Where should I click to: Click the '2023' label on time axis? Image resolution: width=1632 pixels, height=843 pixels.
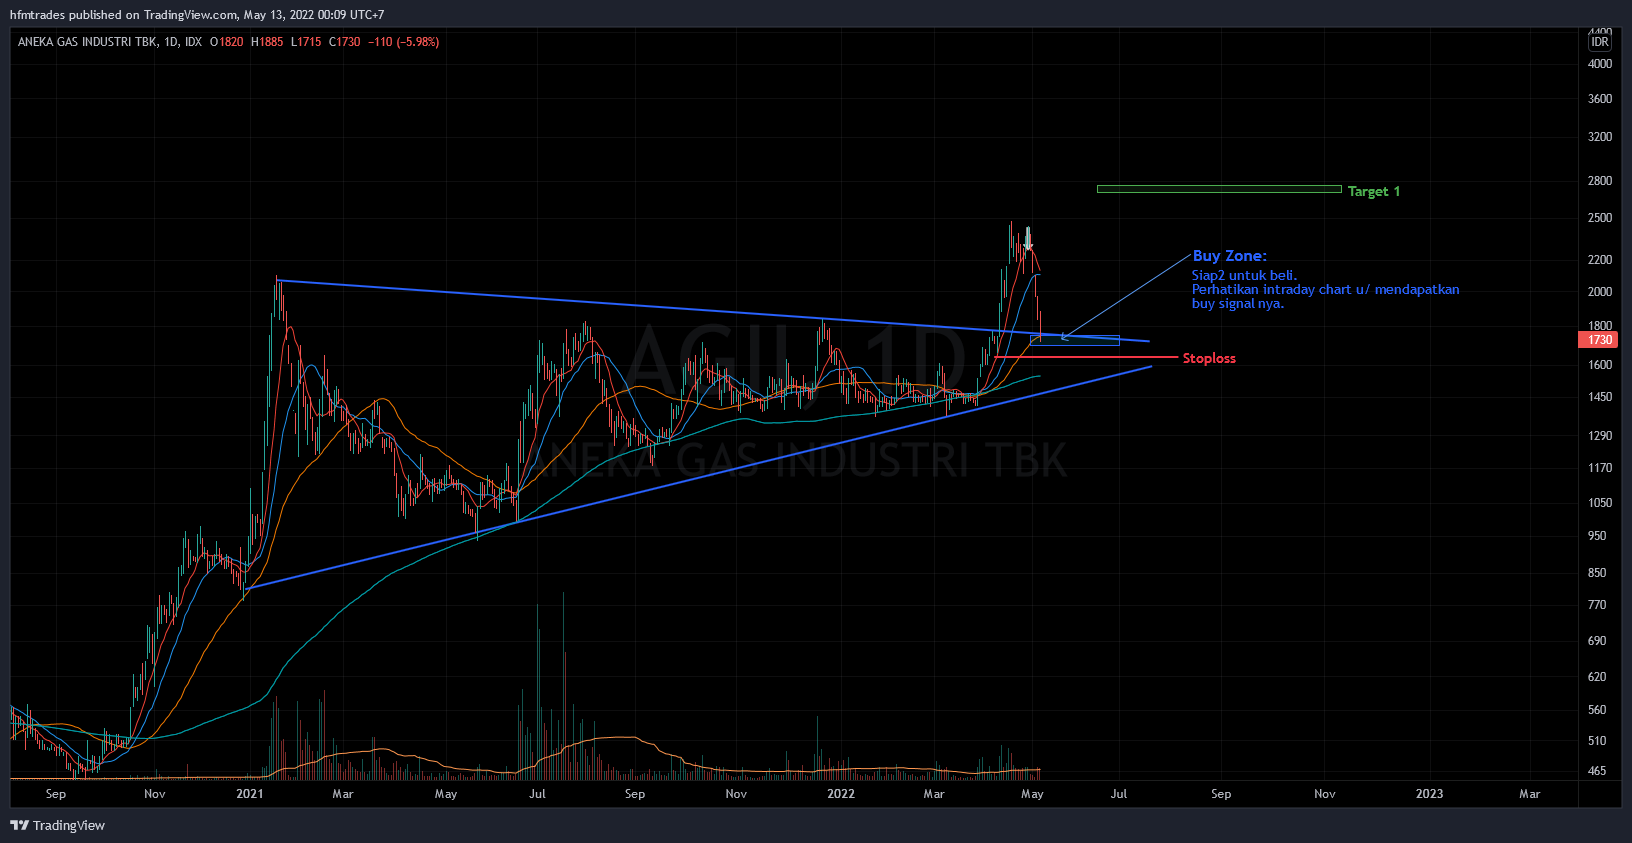point(1429,794)
